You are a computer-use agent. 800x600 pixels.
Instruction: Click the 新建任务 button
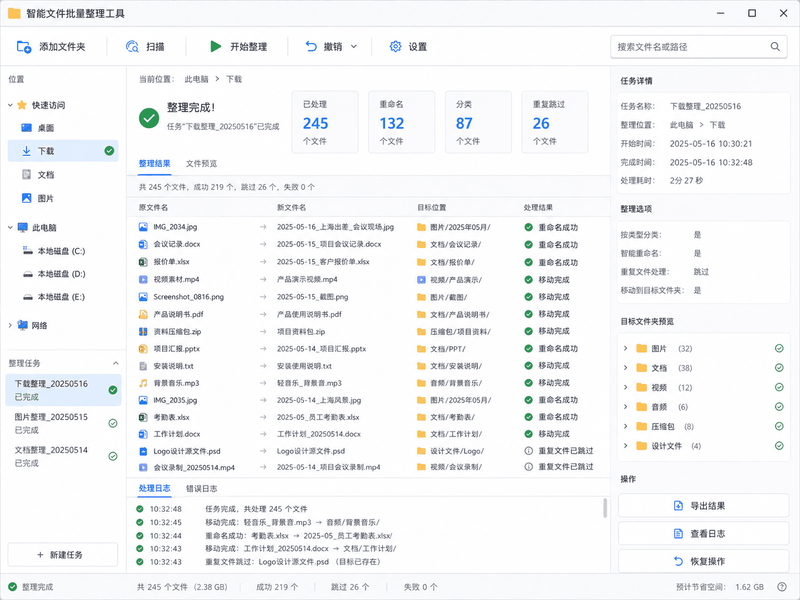pos(63,555)
